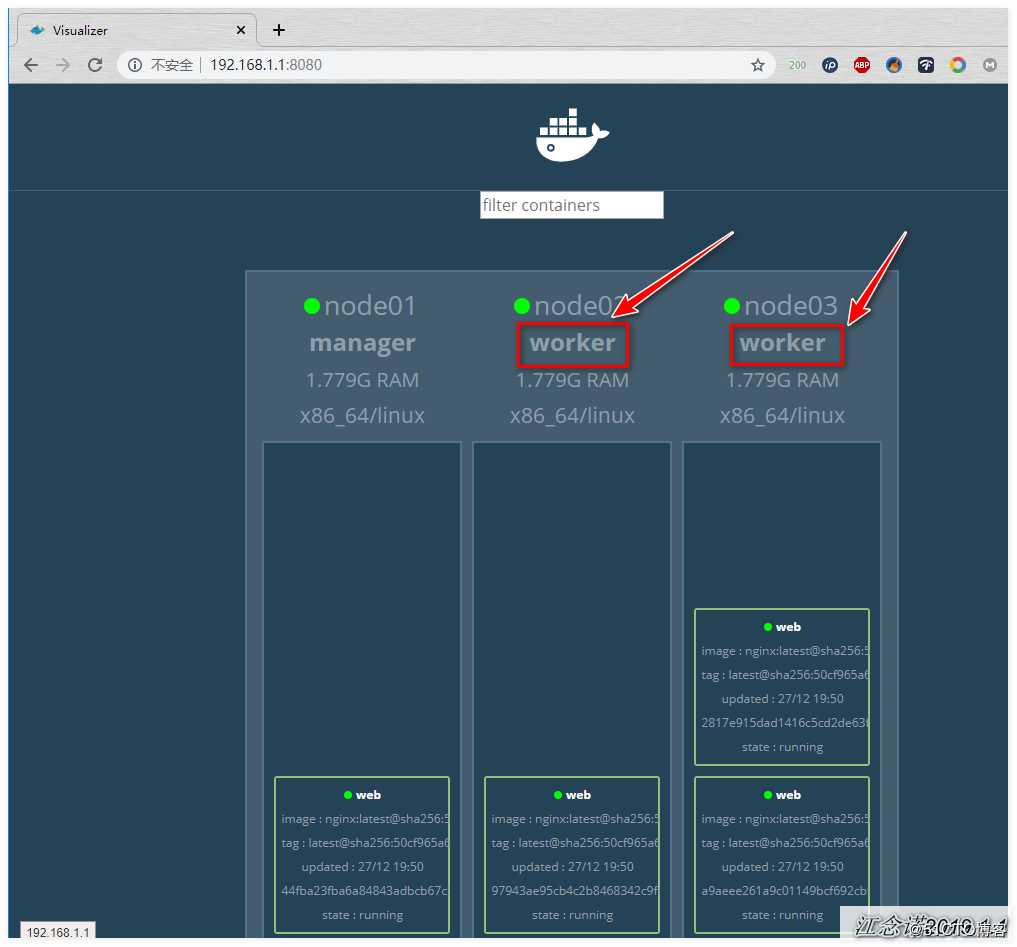Click the blue-orange globe extension icon
Screen dimensions: 1017x947
coord(894,65)
